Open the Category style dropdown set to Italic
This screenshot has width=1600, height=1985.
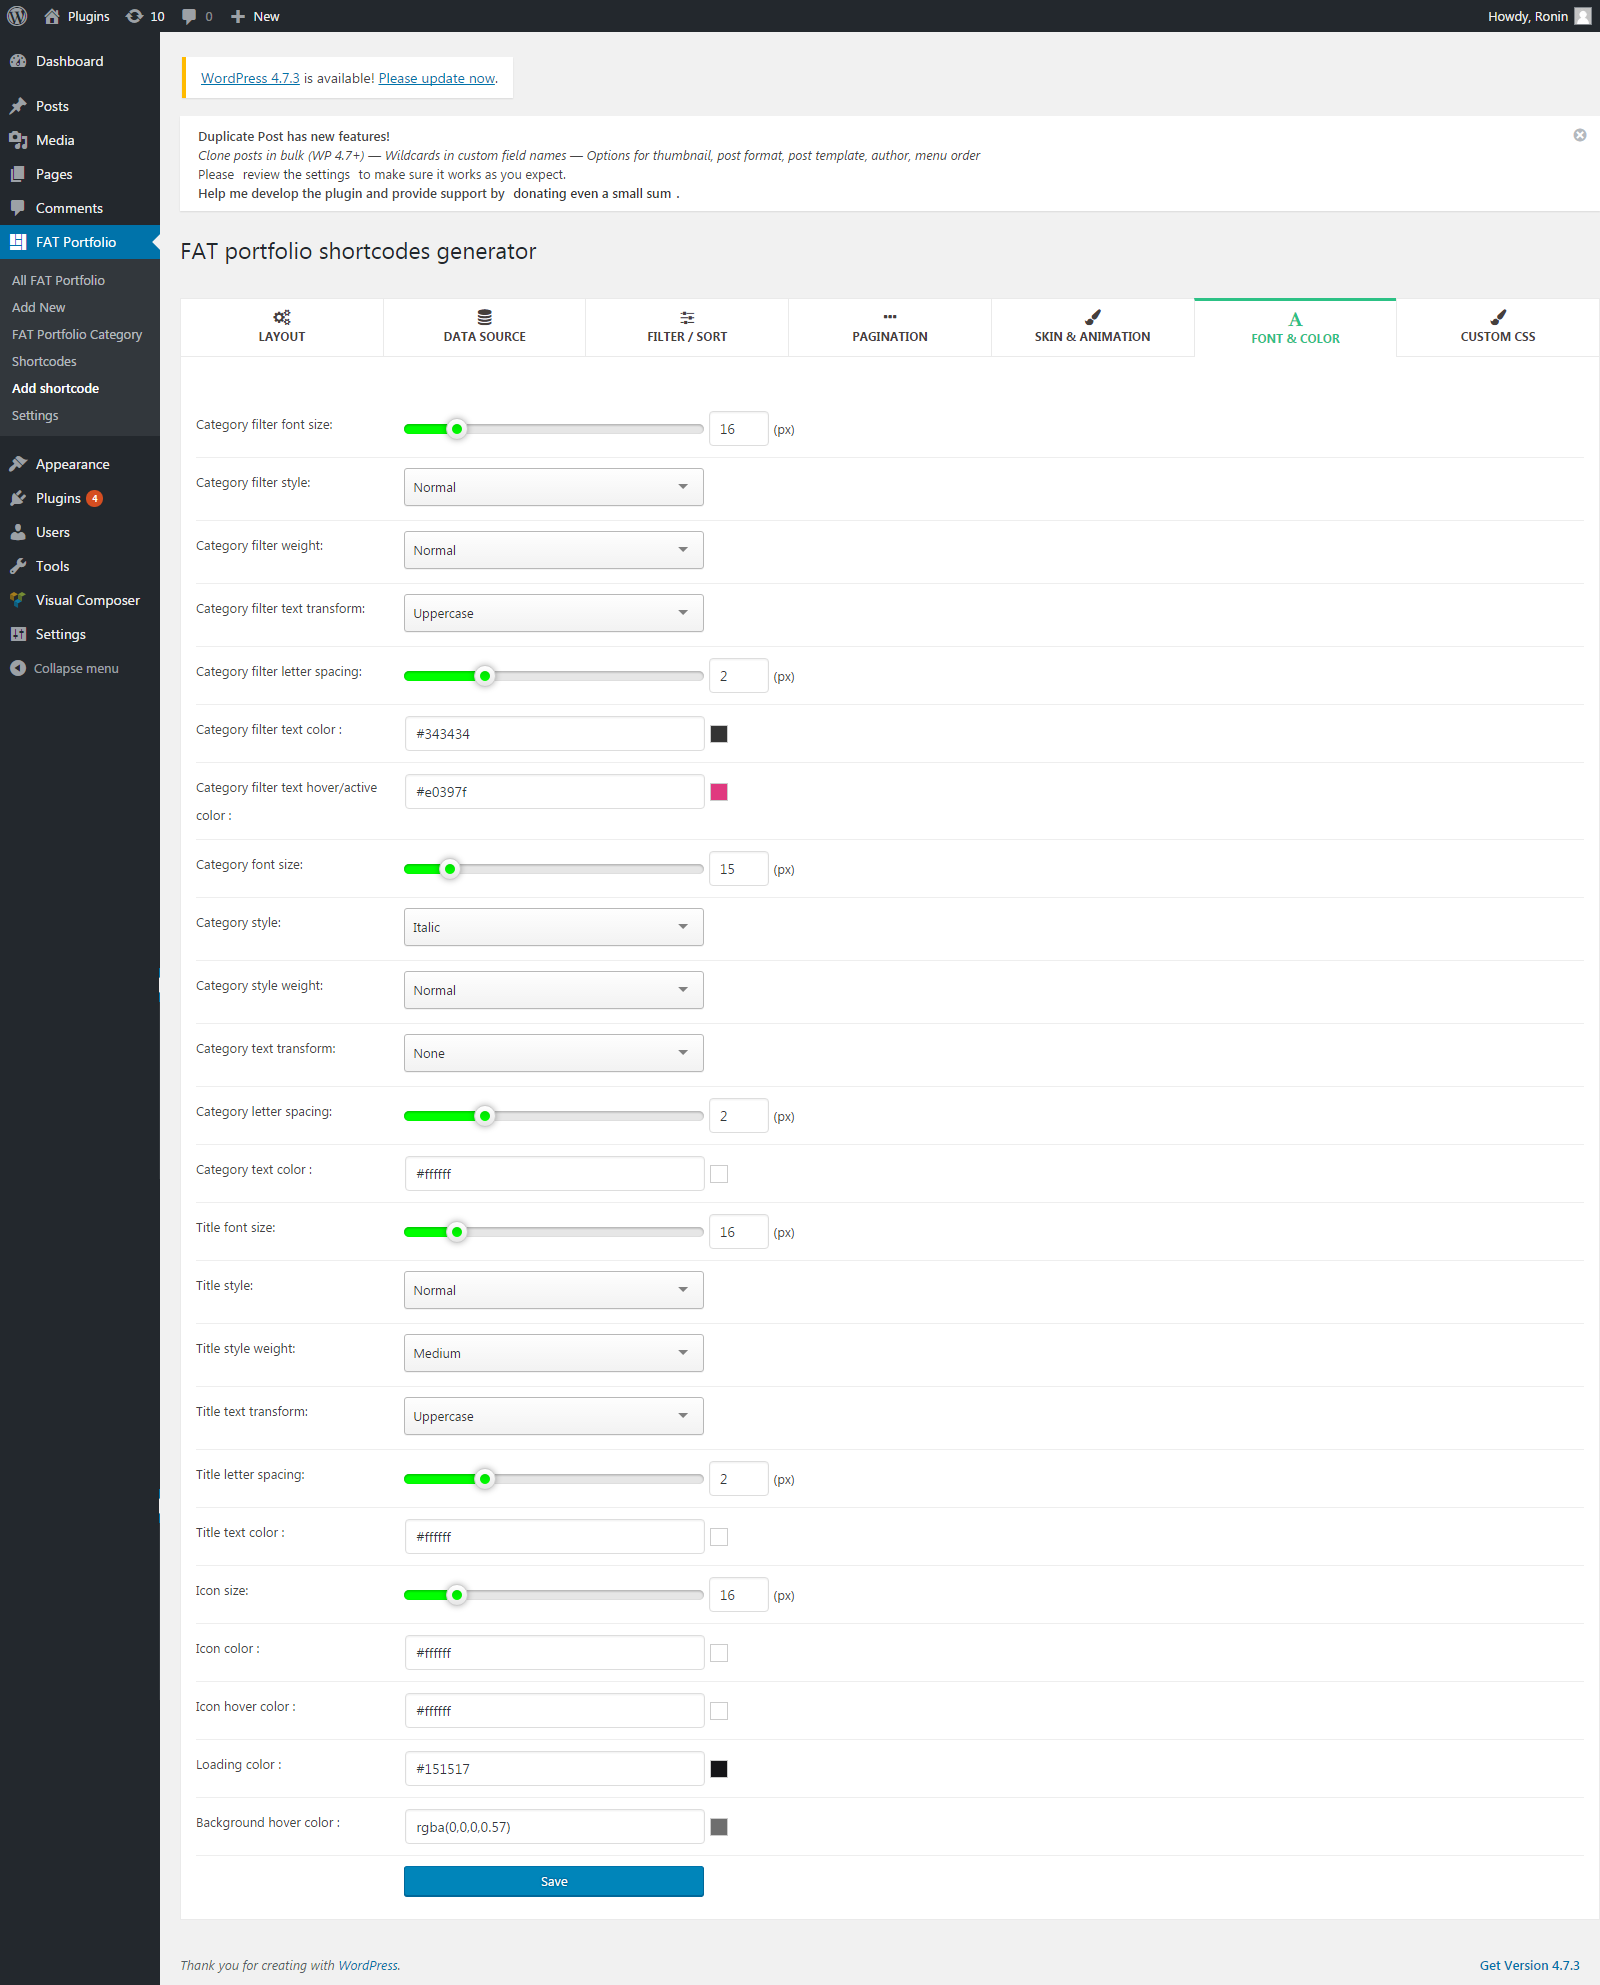coord(553,927)
